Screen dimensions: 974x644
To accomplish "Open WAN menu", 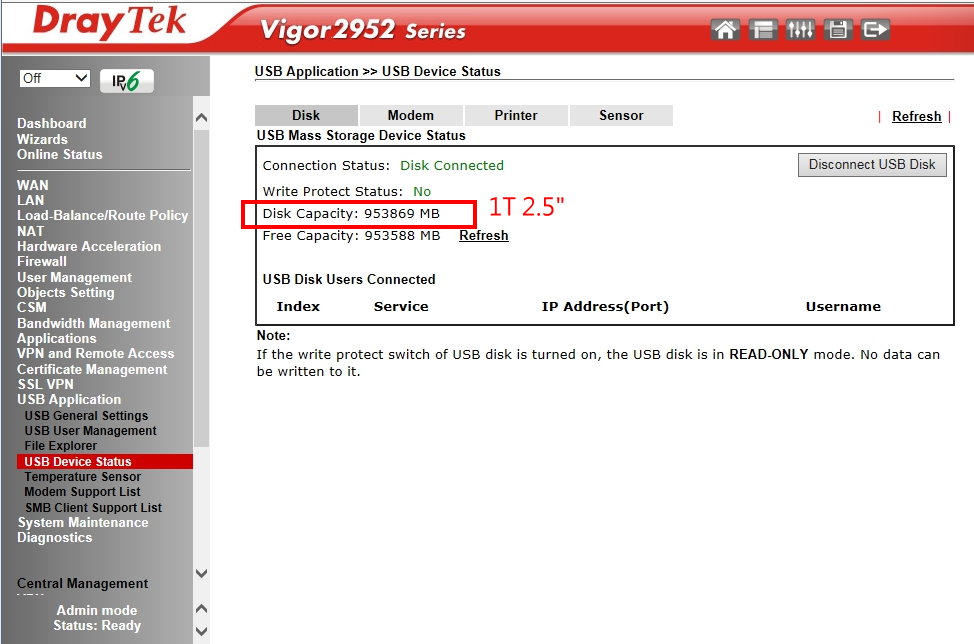I will pyautogui.click(x=32, y=185).
